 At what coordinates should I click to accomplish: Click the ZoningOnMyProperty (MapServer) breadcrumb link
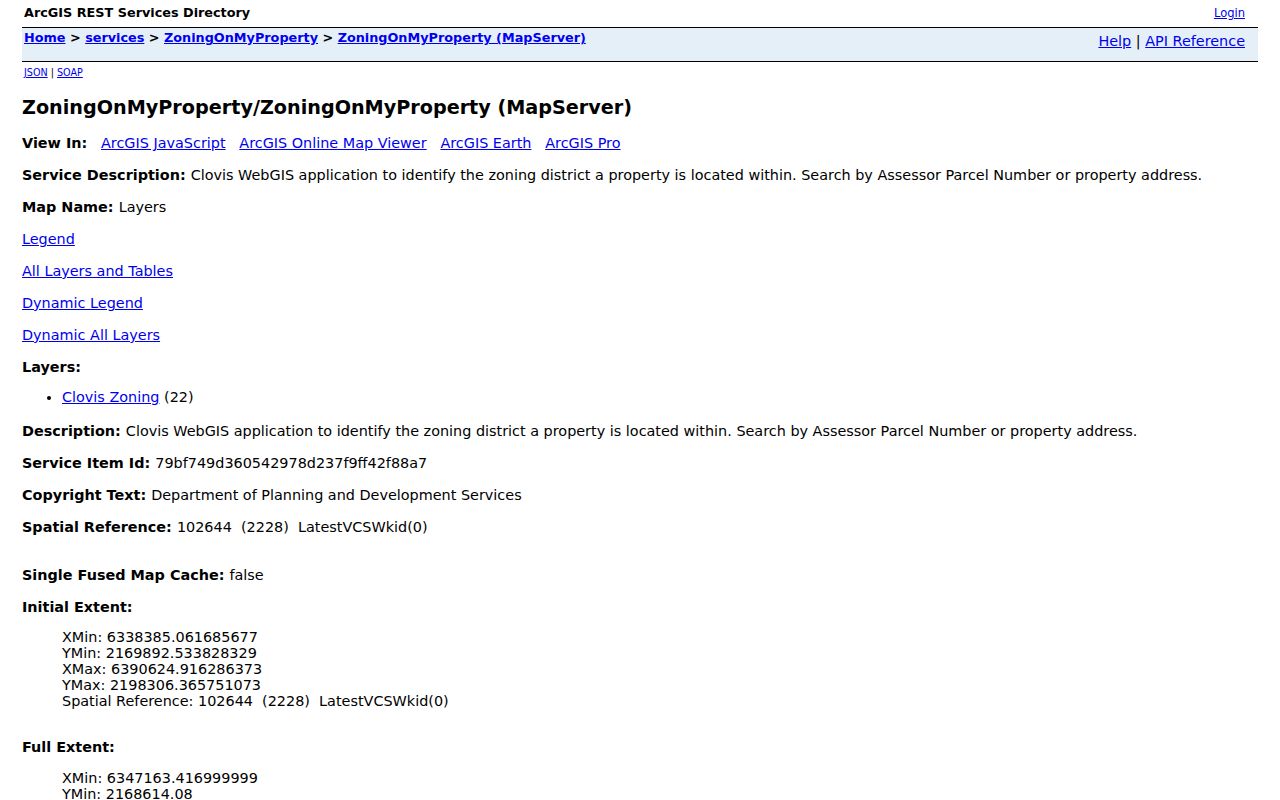pyautogui.click(x=462, y=38)
